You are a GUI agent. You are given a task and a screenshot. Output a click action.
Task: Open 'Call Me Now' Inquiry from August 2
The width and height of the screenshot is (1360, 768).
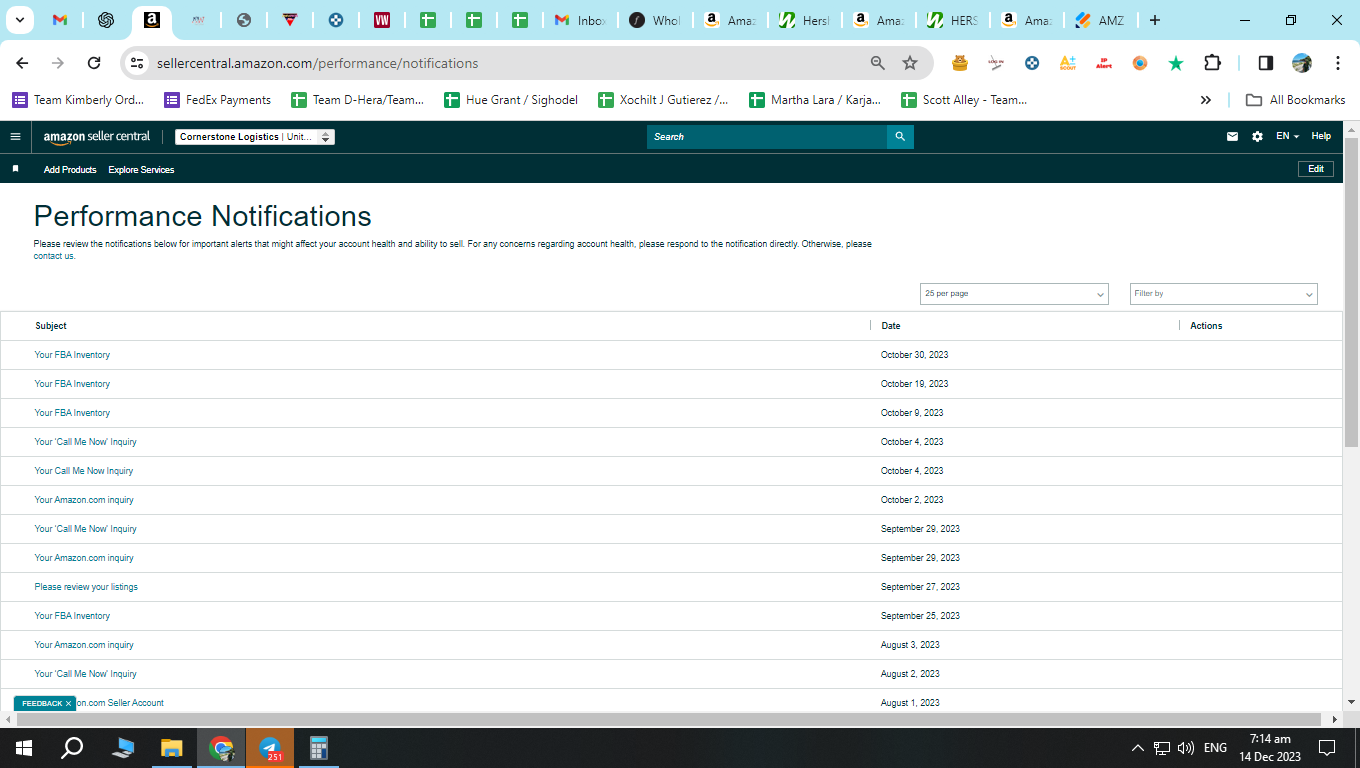pos(85,674)
